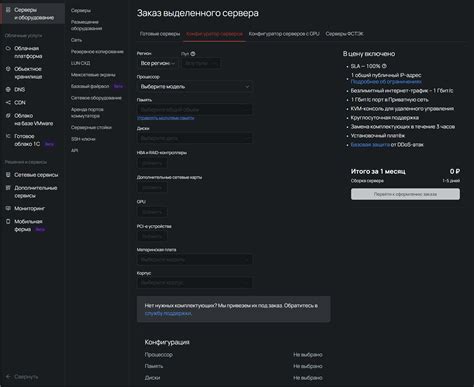Click the DNS globe icon
Viewport: 474px width, 387px height.
pos(8,89)
